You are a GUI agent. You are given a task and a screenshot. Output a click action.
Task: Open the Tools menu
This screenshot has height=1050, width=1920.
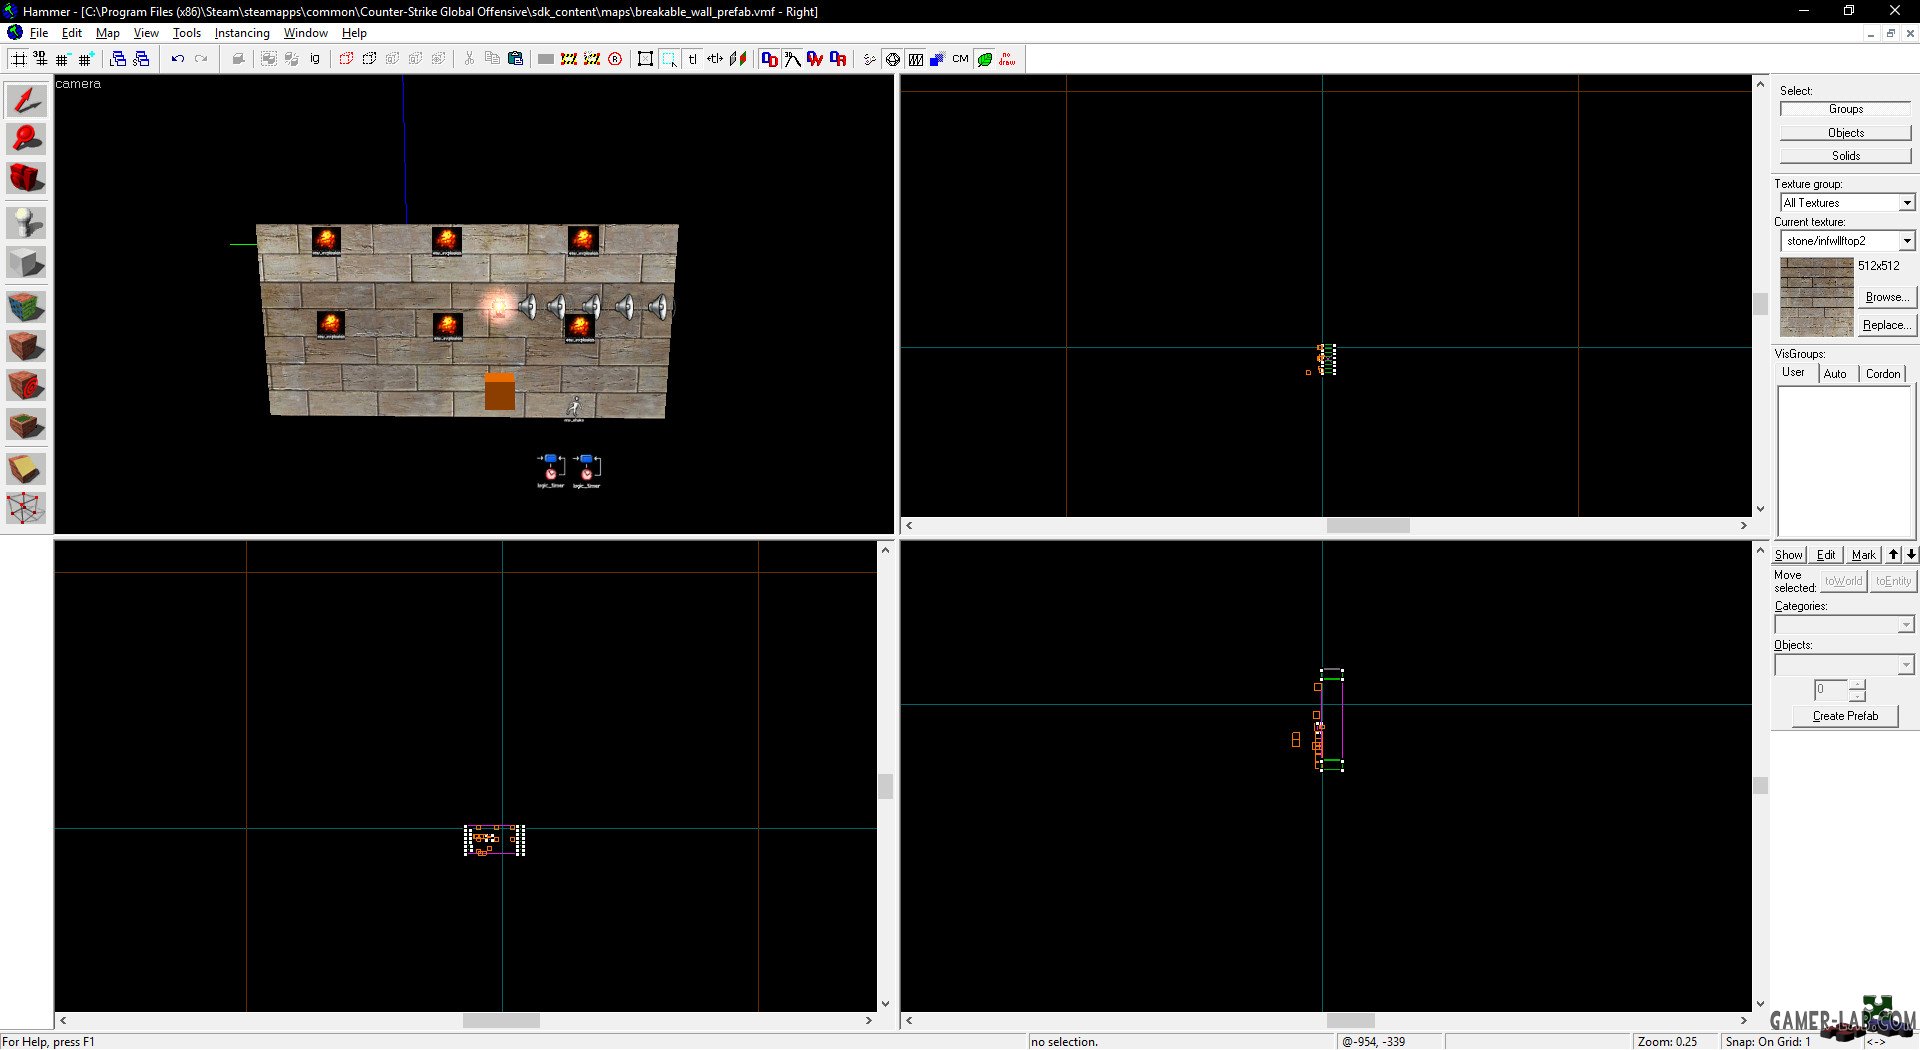click(x=187, y=33)
